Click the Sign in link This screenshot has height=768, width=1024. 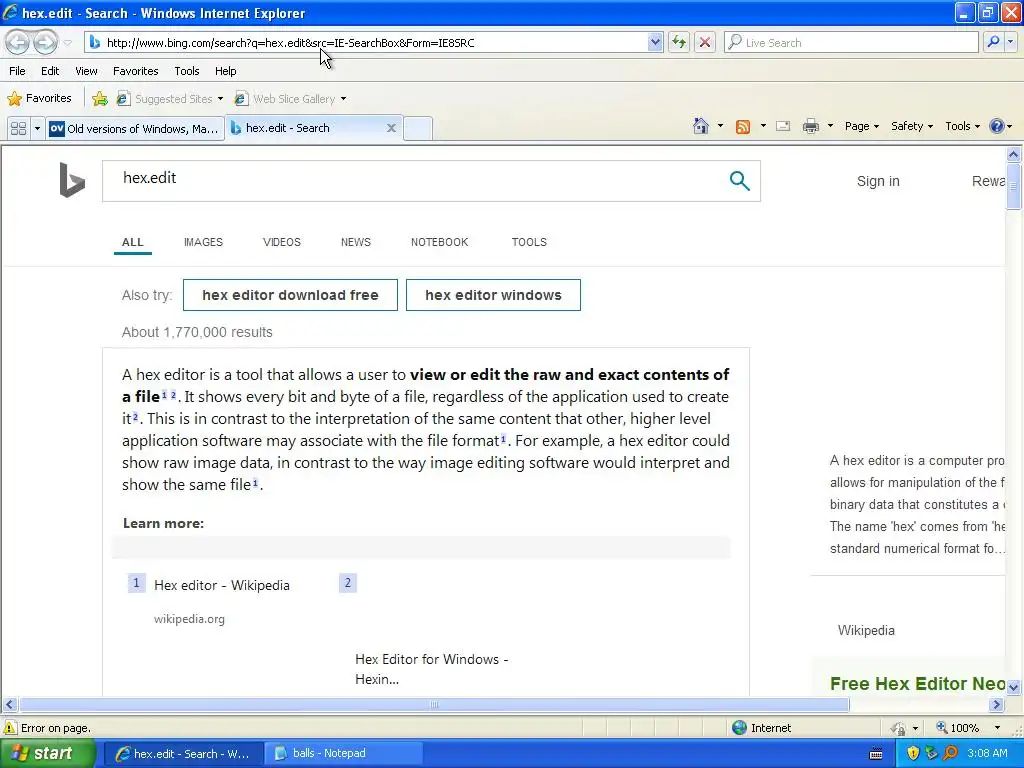(878, 182)
